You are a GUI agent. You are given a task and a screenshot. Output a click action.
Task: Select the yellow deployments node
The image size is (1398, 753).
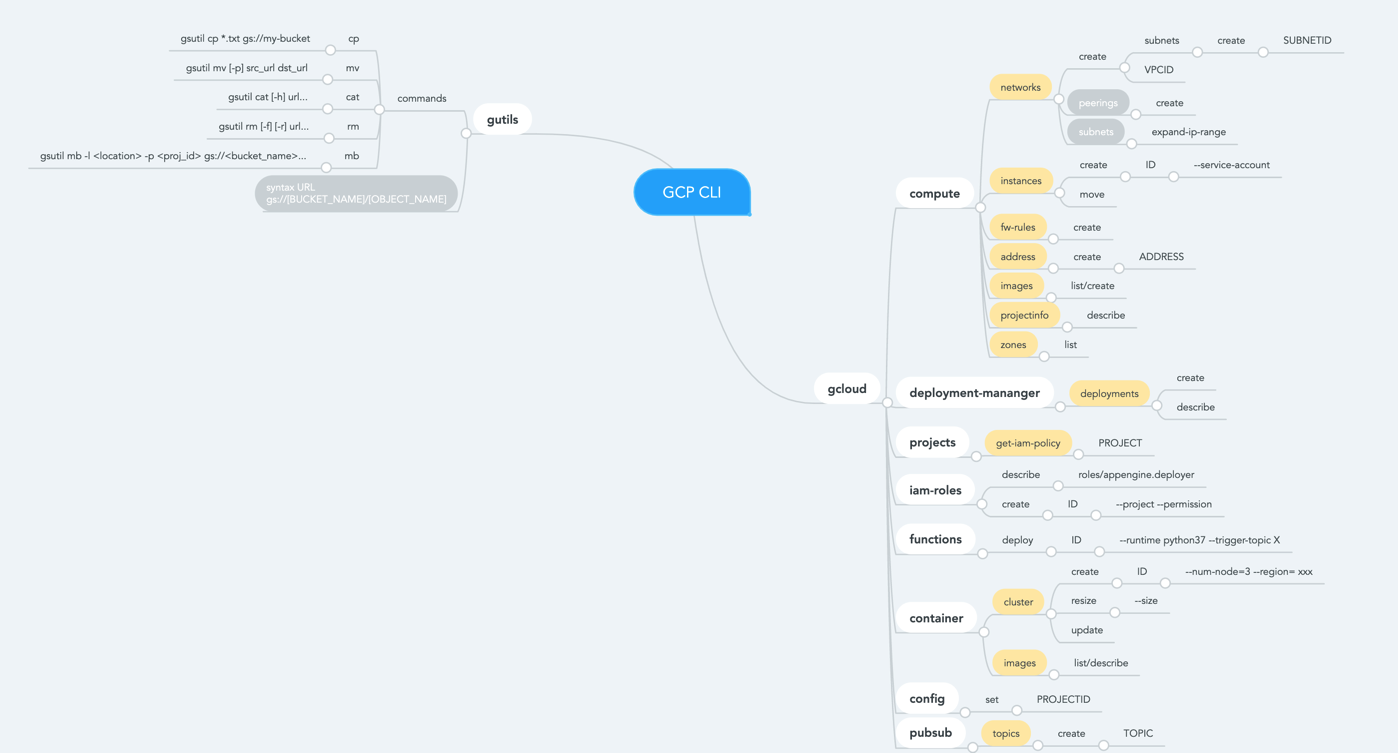point(1109,394)
